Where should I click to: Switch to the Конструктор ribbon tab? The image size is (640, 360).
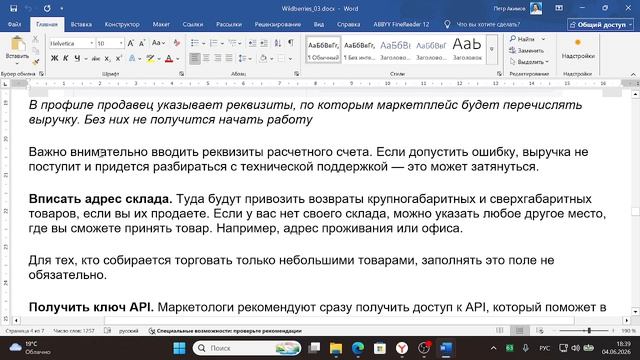122,24
